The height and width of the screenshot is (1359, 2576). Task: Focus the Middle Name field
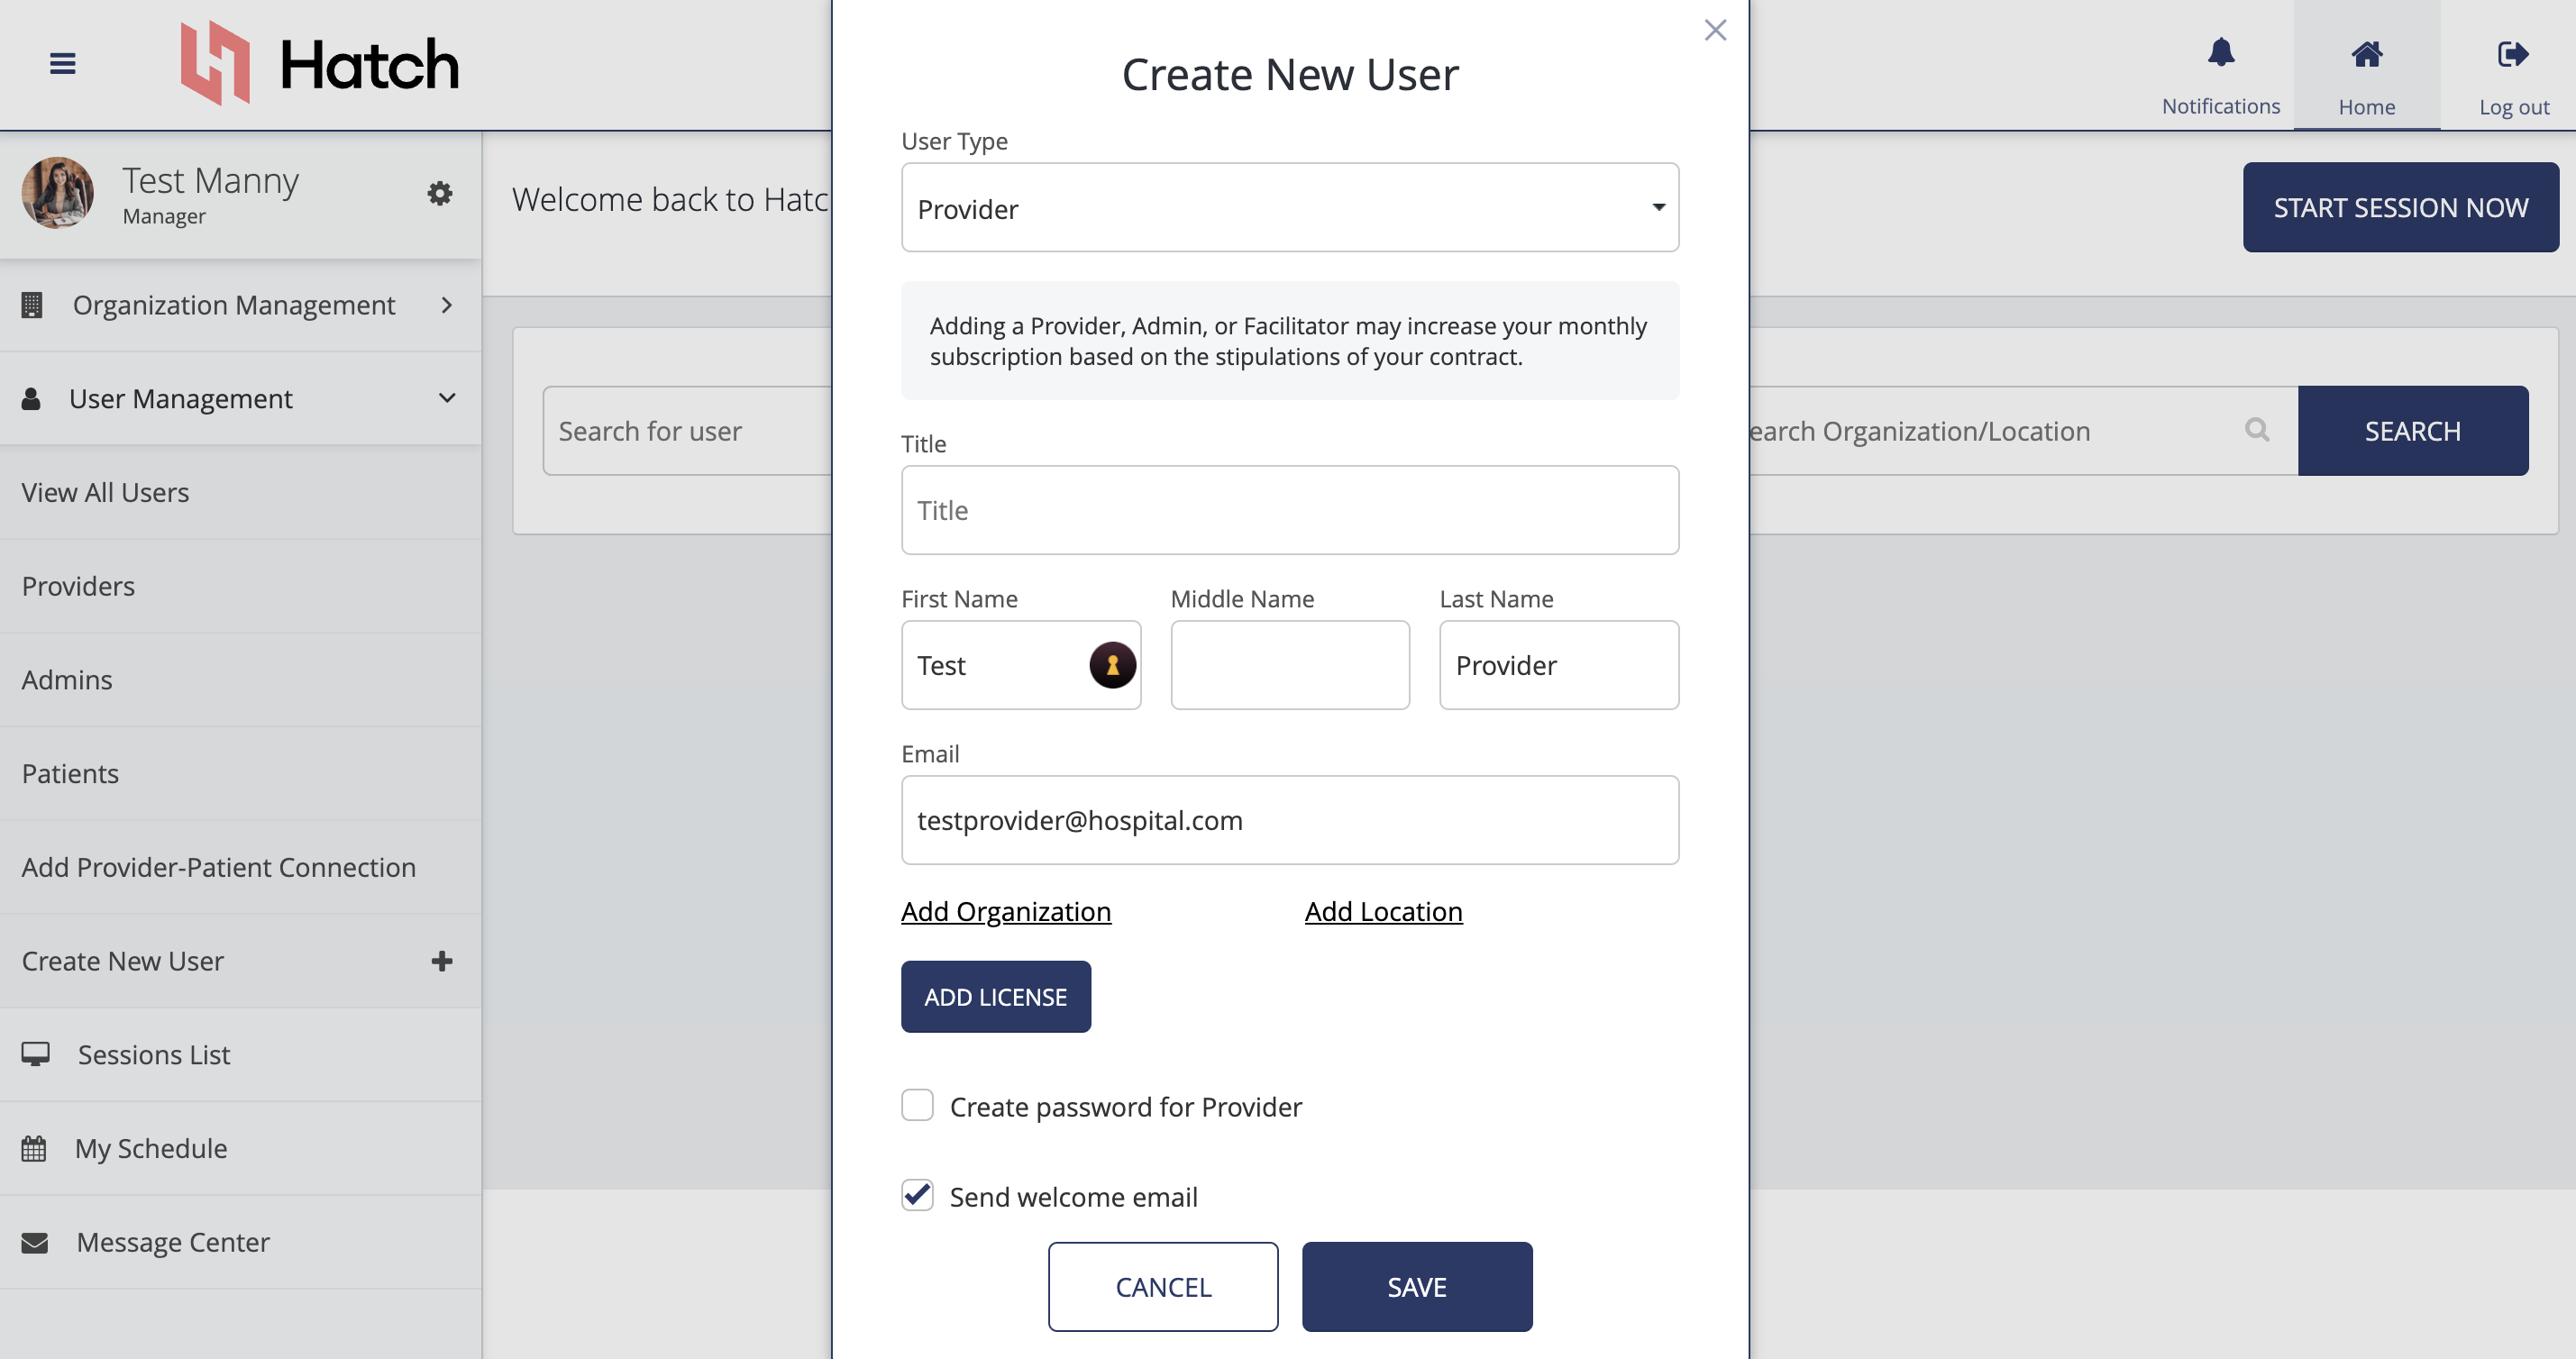(1289, 665)
